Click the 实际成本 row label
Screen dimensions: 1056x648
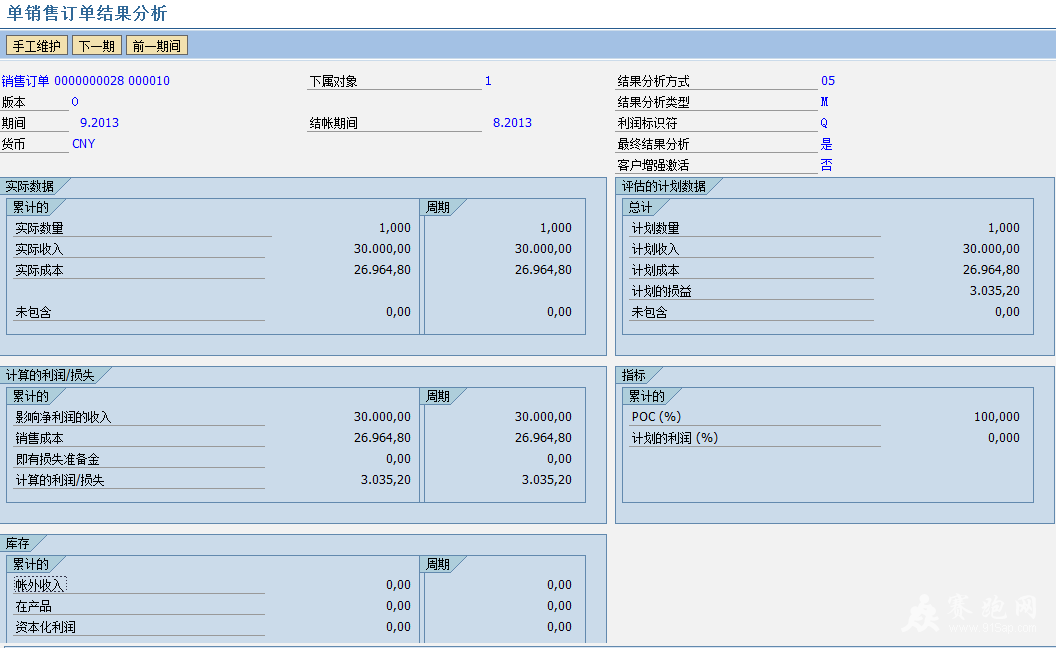39,270
